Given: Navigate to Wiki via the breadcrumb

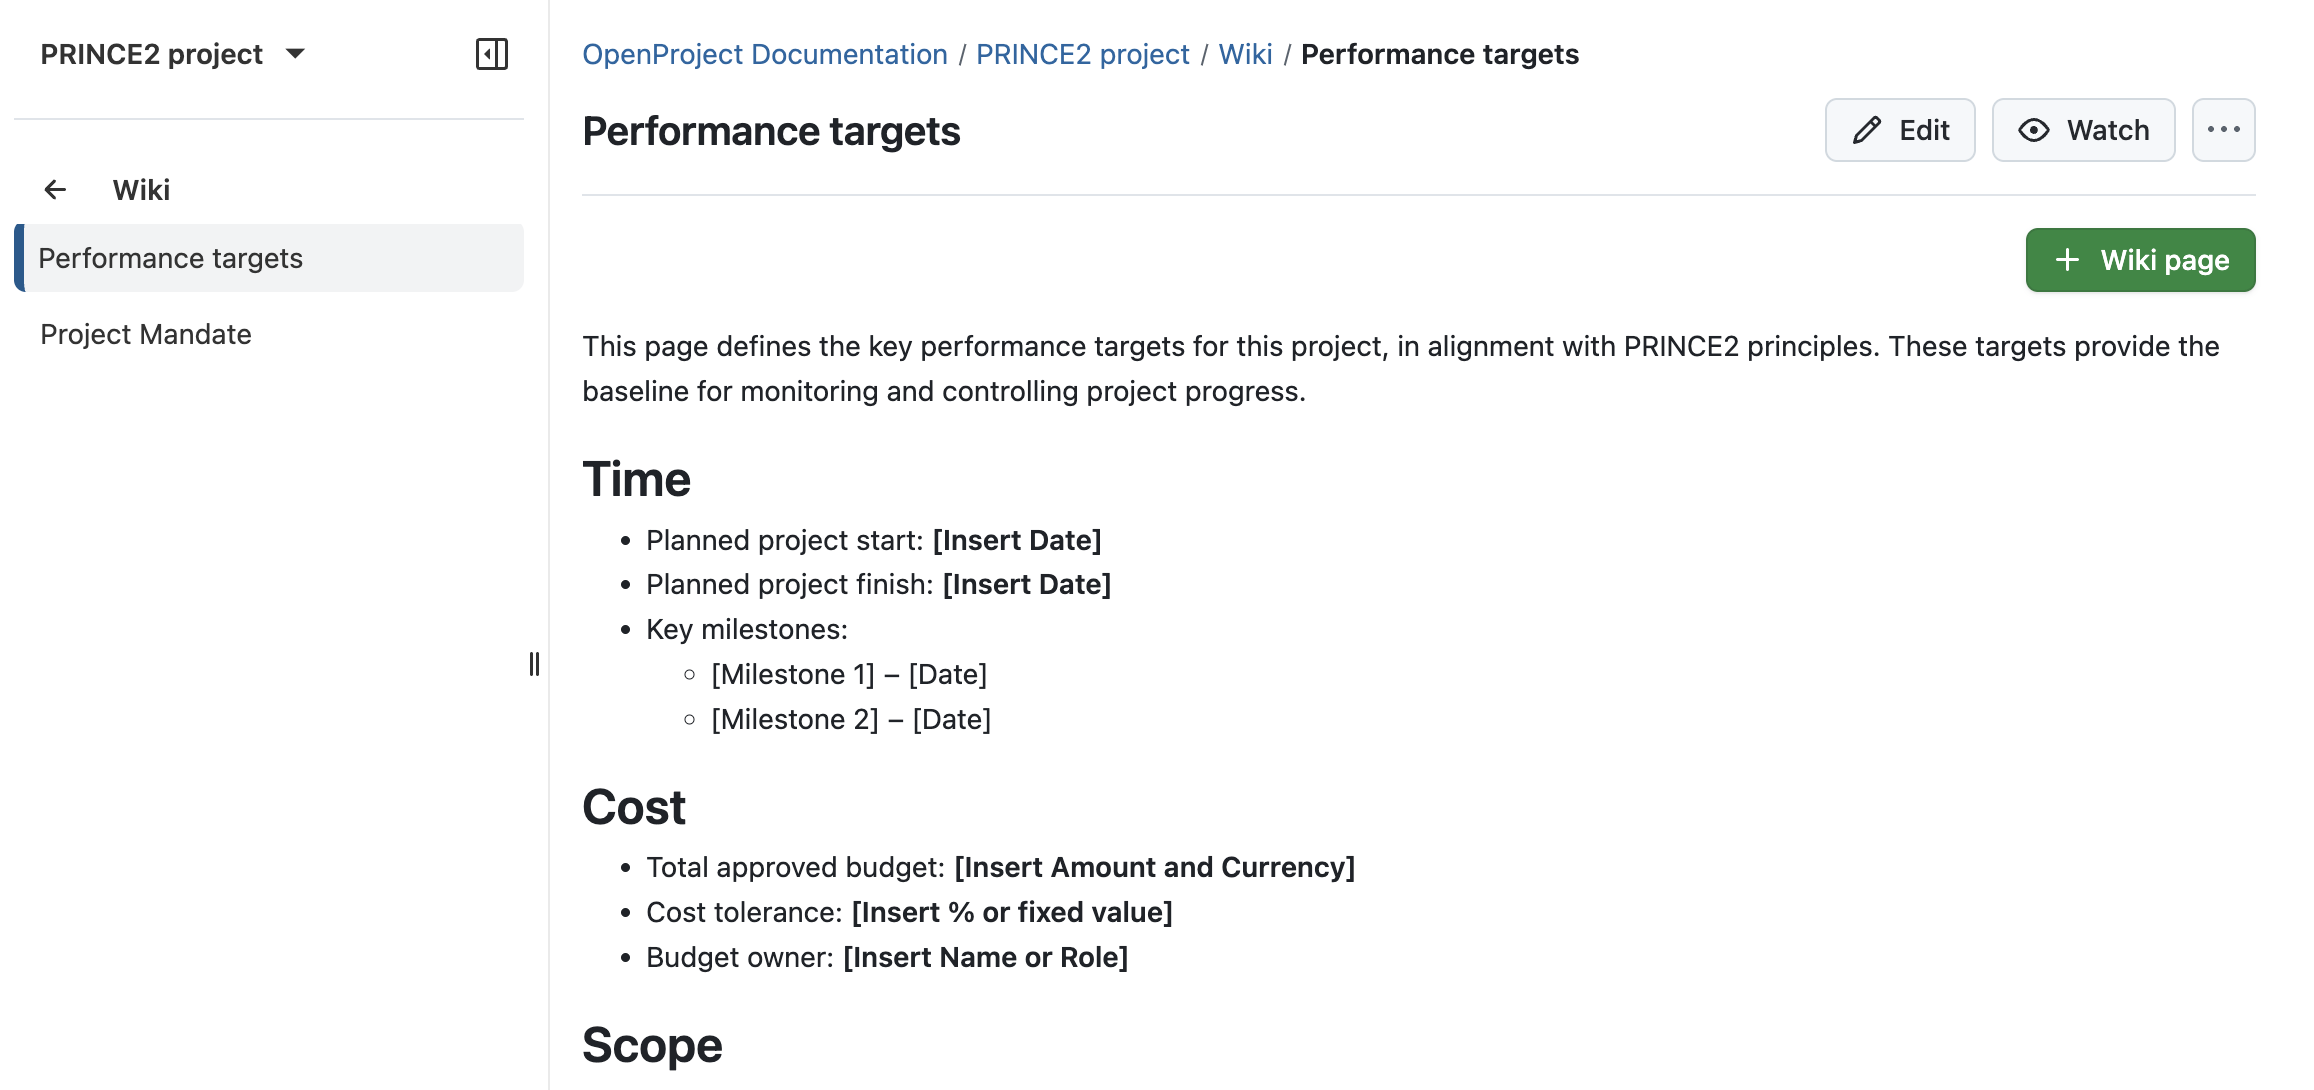Looking at the screenshot, I should click(1245, 54).
